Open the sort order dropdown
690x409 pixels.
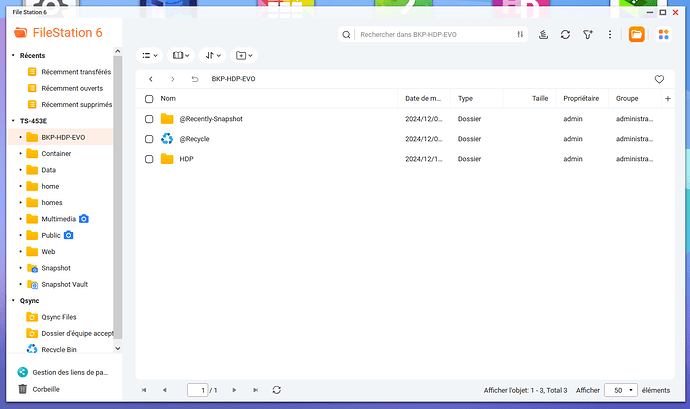pyautogui.click(x=211, y=56)
